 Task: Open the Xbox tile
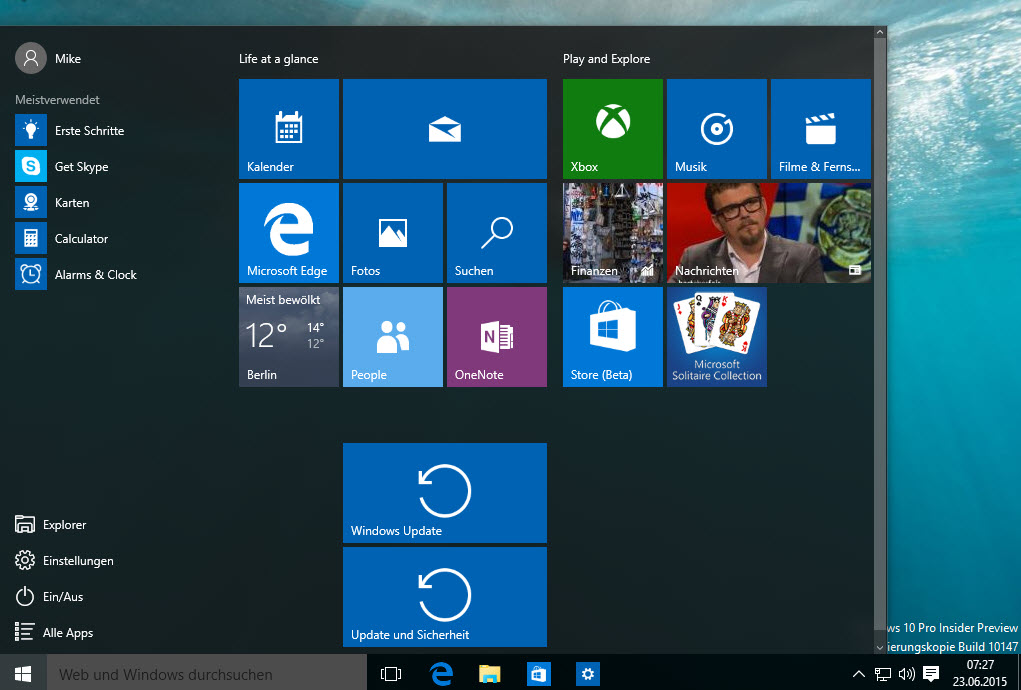pyautogui.click(x=613, y=129)
